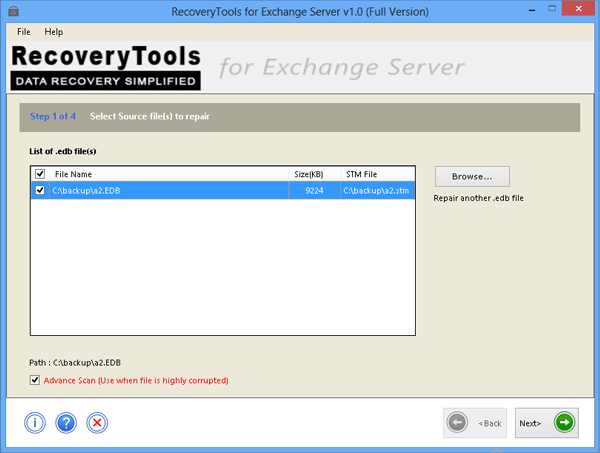Click the 'List of .edb file(s)' heading
Viewport: 600px width, 453px height.
pos(63,152)
